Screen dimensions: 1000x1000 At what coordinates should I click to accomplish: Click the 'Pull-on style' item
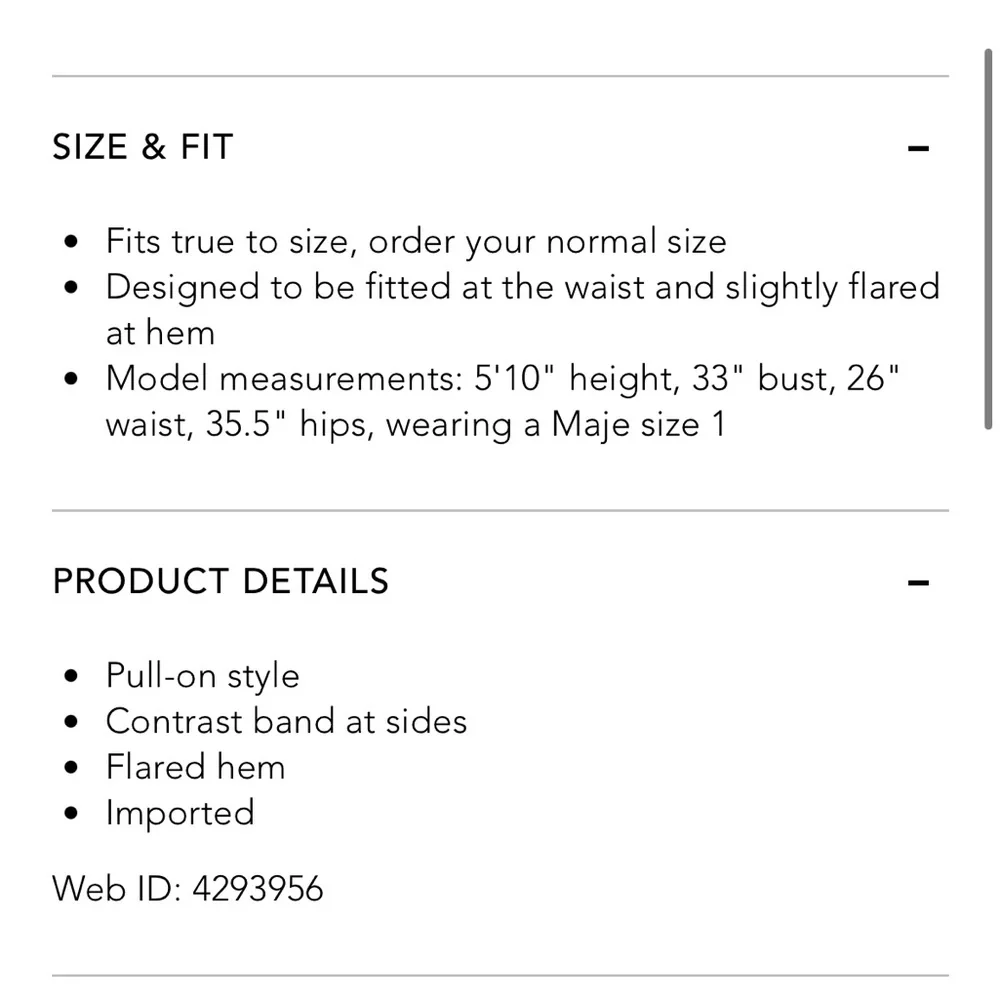pyautogui.click(x=202, y=676)
